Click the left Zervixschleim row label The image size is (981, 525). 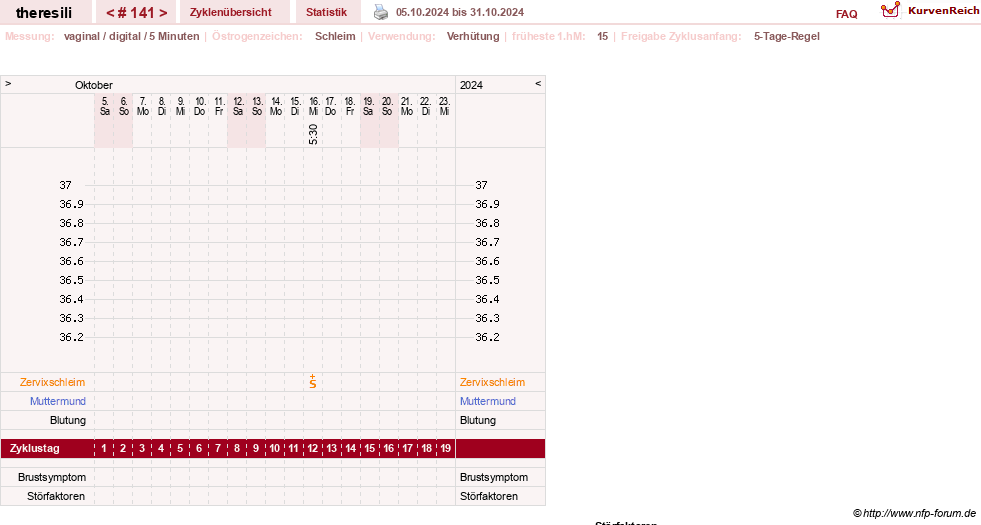[52, 382]
